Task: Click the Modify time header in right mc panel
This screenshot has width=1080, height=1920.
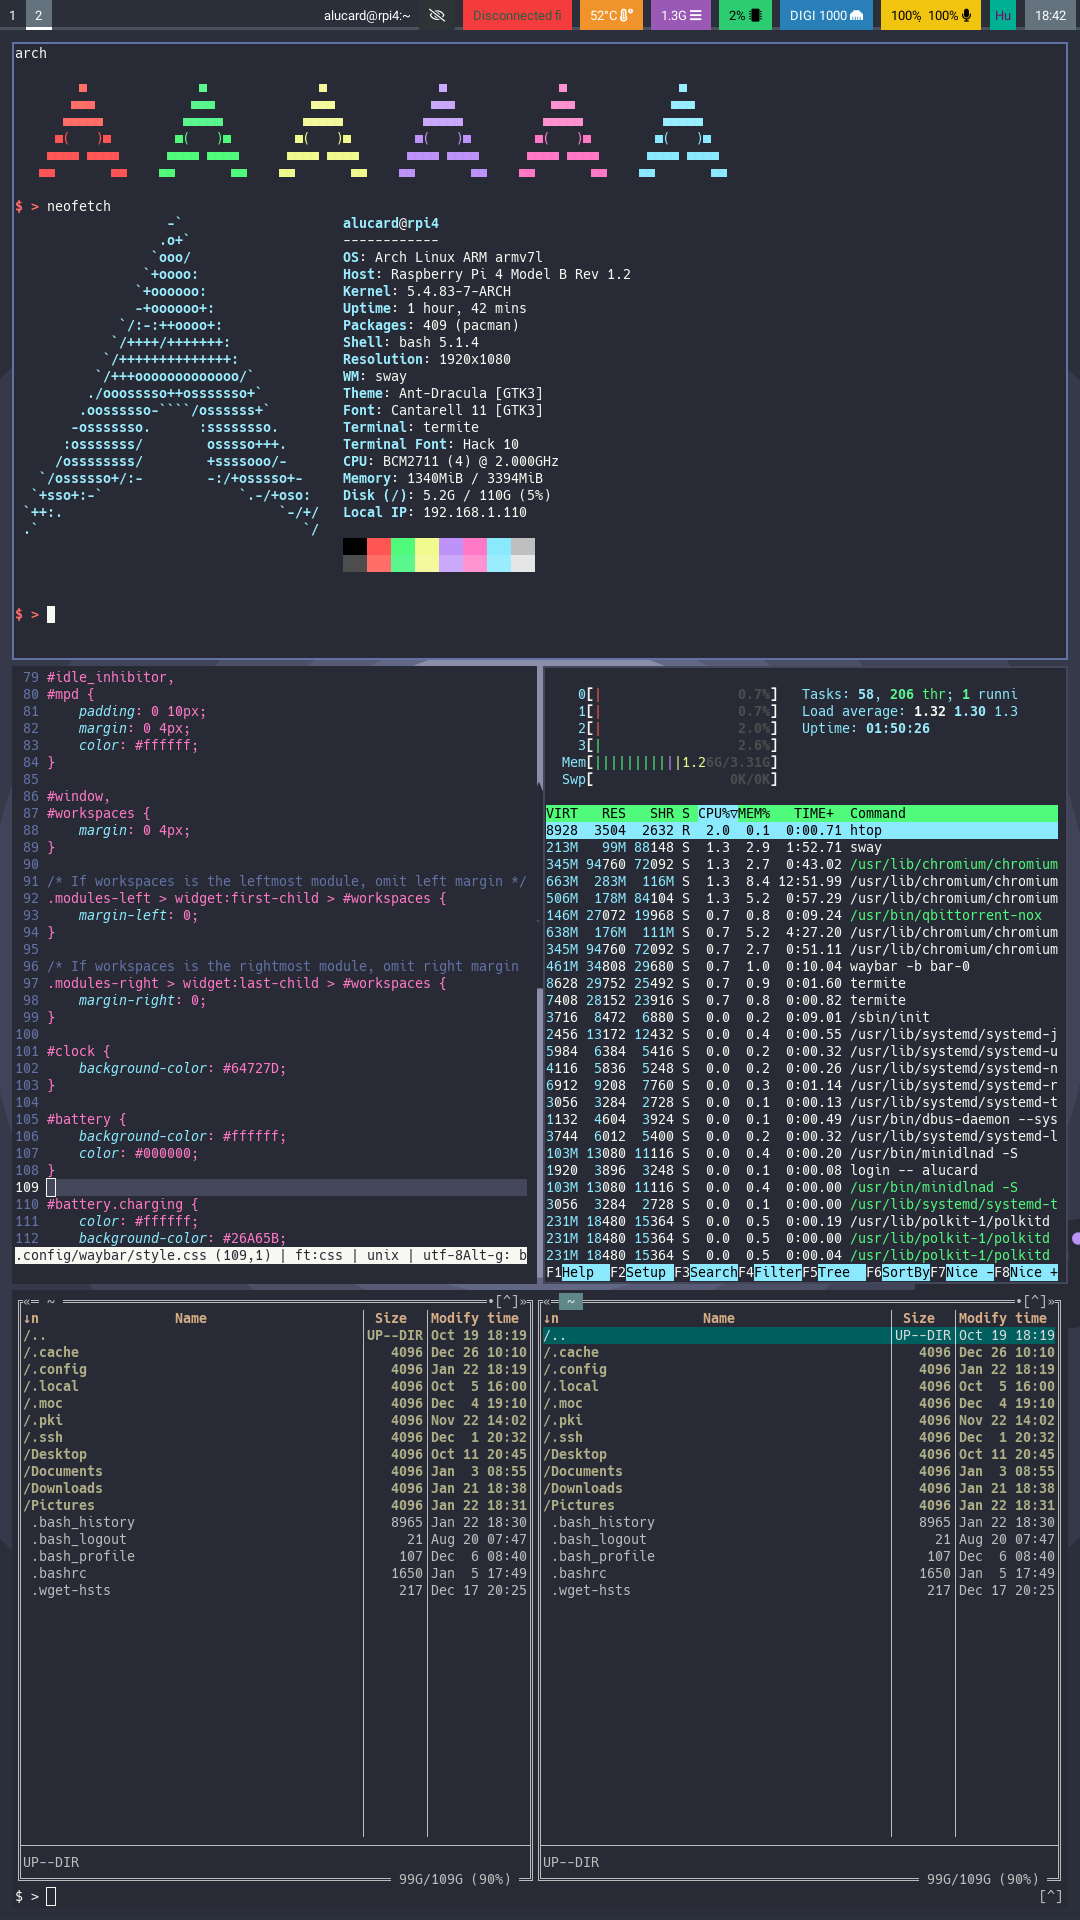Action: (x=1002, y=1318)
